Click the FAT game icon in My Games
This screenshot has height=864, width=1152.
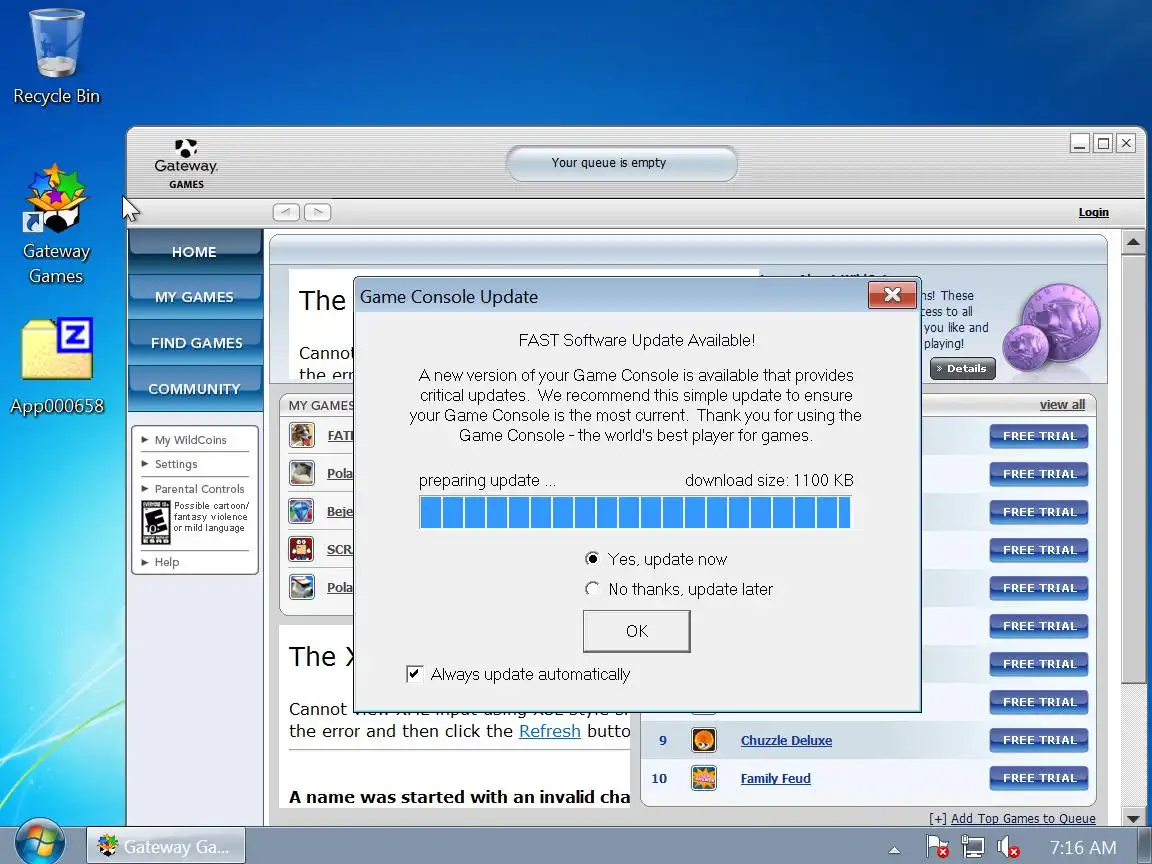tap(301, 435)
